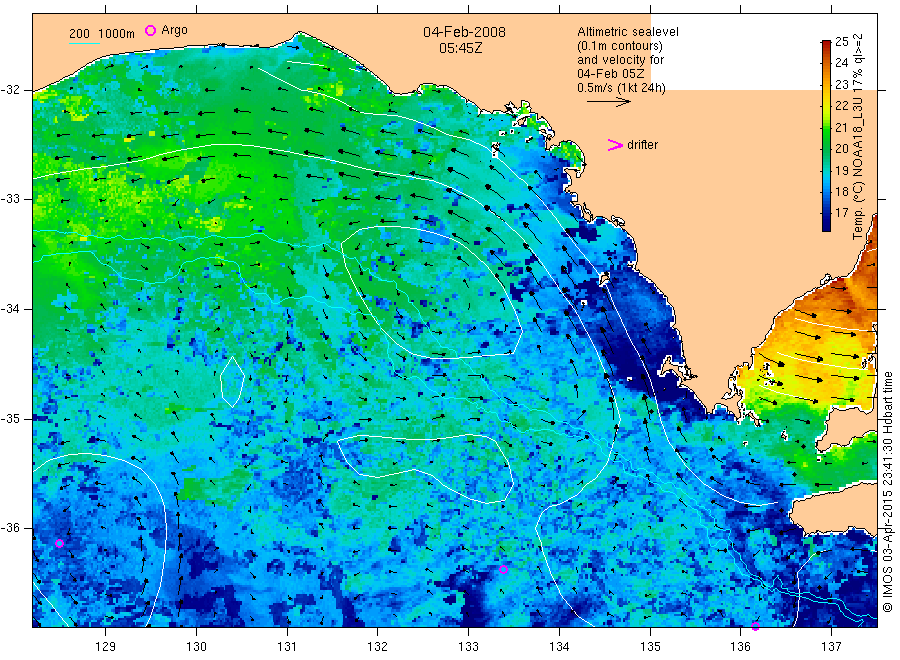900x660 pixels.
Task: Click the longitude label 131
Action: click(287, 647)
